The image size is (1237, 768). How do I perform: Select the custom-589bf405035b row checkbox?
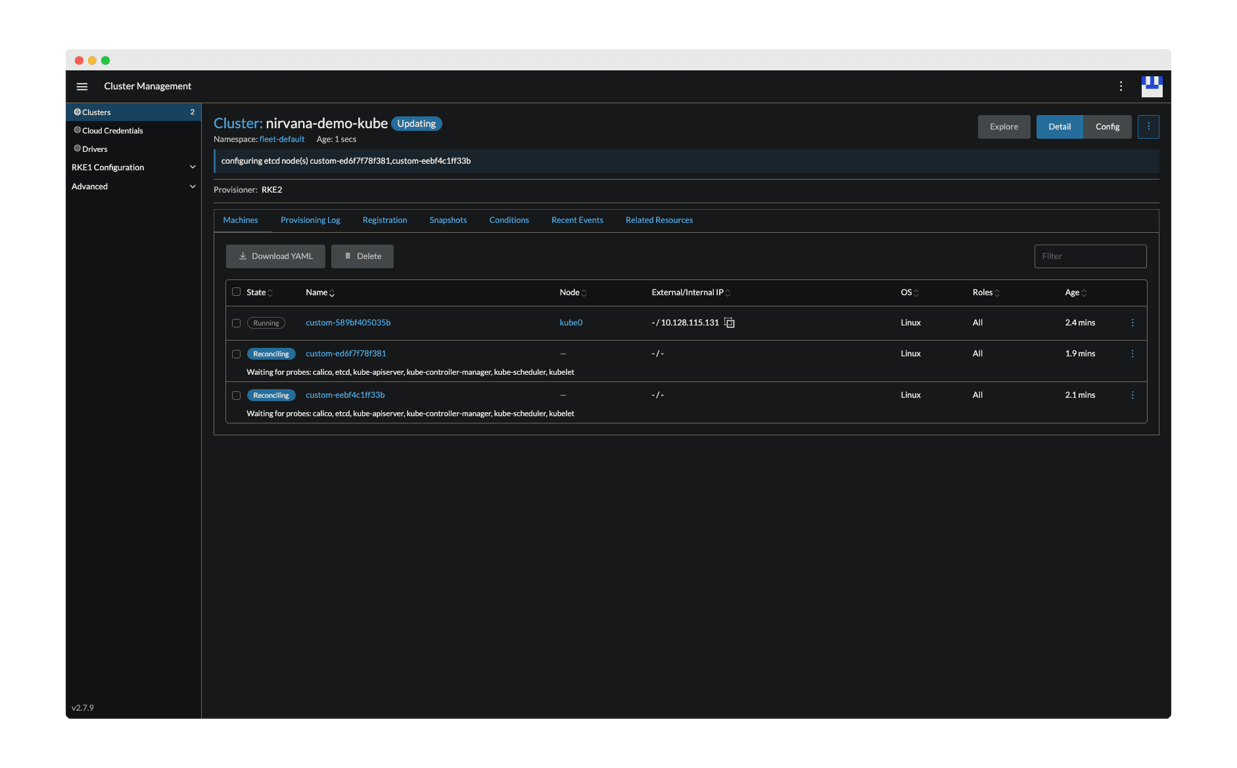pos(236,323)
